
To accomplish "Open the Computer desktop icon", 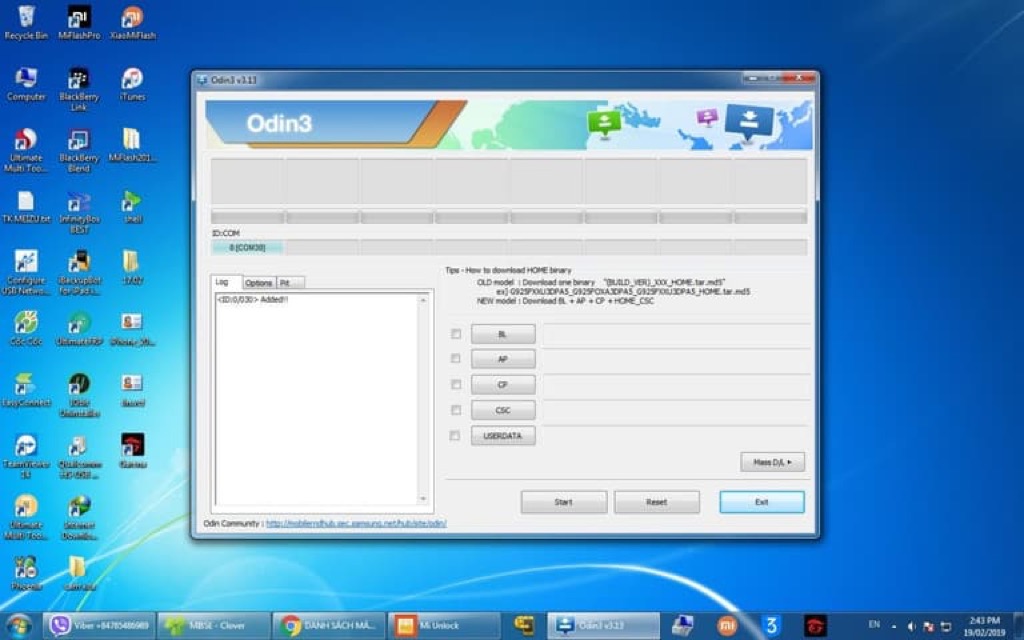I will 26,85.
